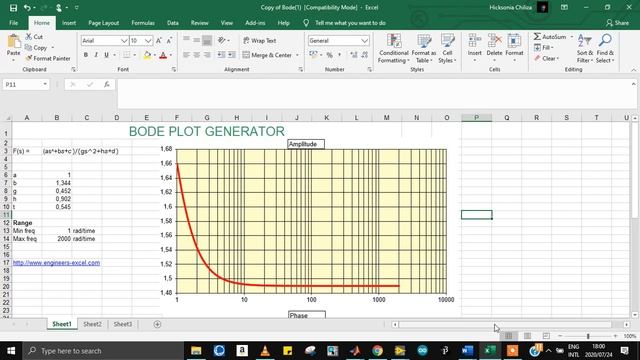
Task: Click the Paste clipboard icon
Action: point(13,41)
